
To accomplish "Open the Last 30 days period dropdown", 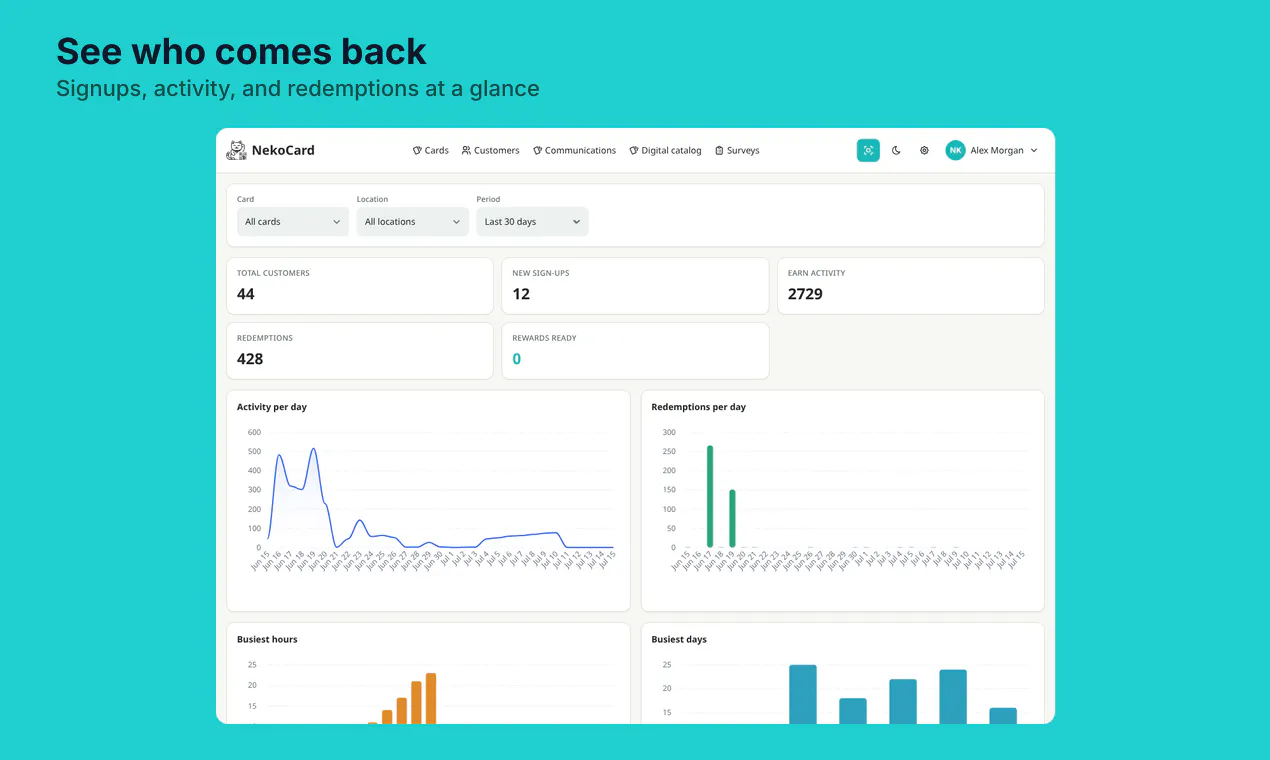I will (532, 222).
